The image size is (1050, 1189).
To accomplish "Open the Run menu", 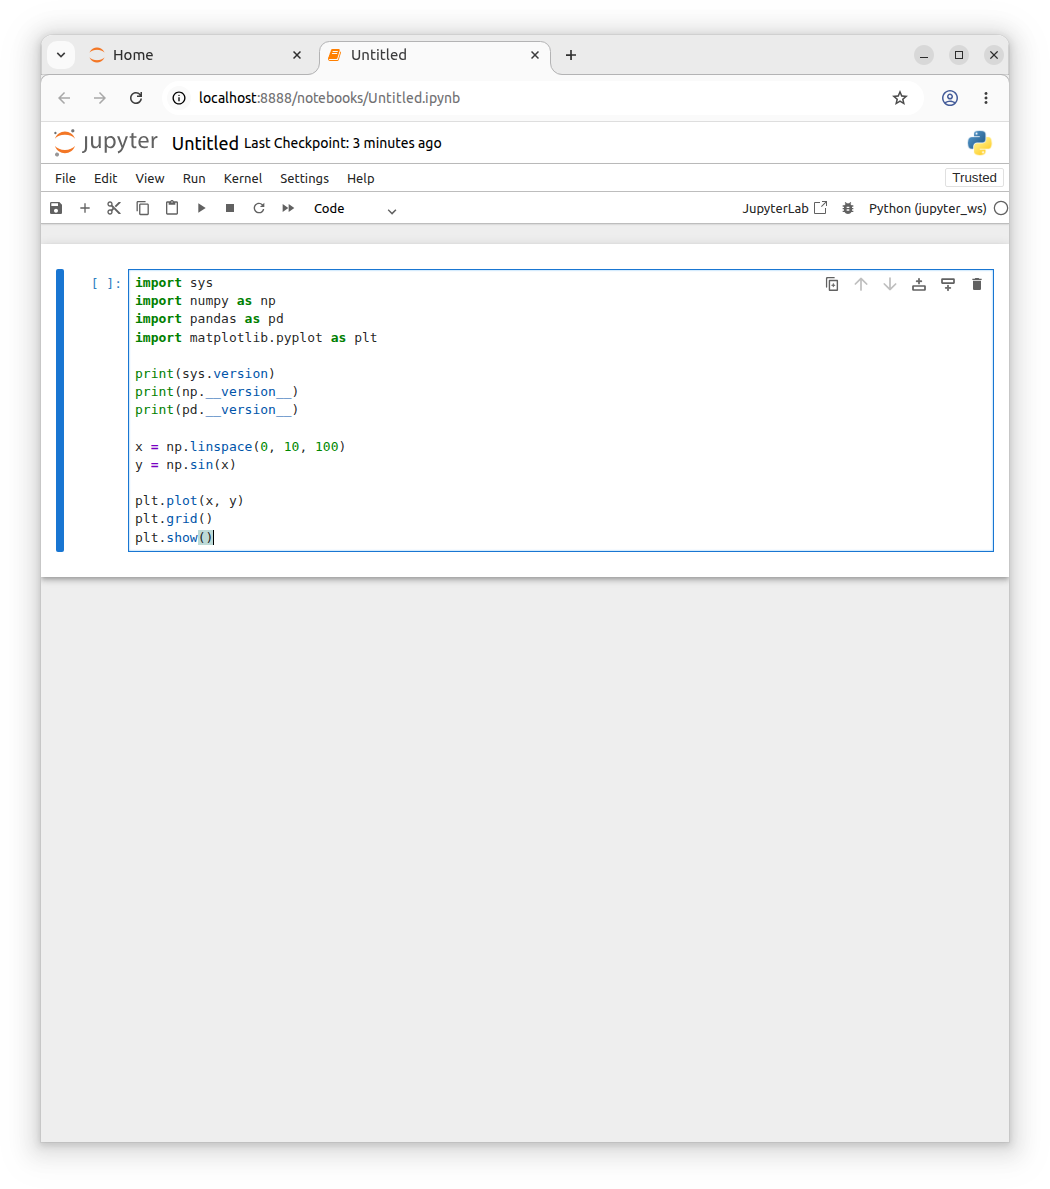I will [x=194, y=178].
